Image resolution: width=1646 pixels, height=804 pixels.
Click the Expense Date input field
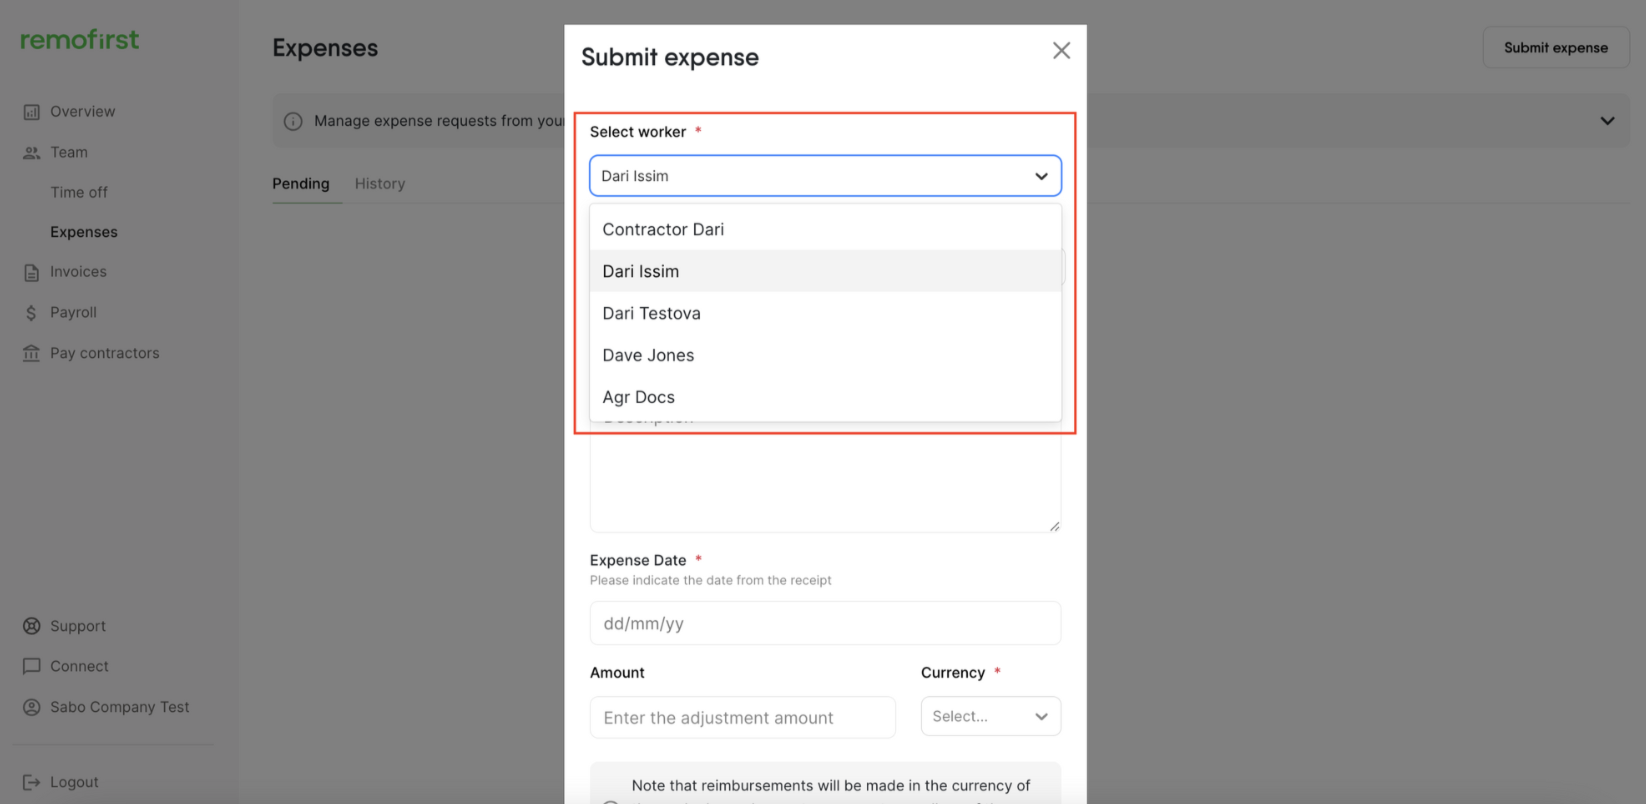click(825, 623)
